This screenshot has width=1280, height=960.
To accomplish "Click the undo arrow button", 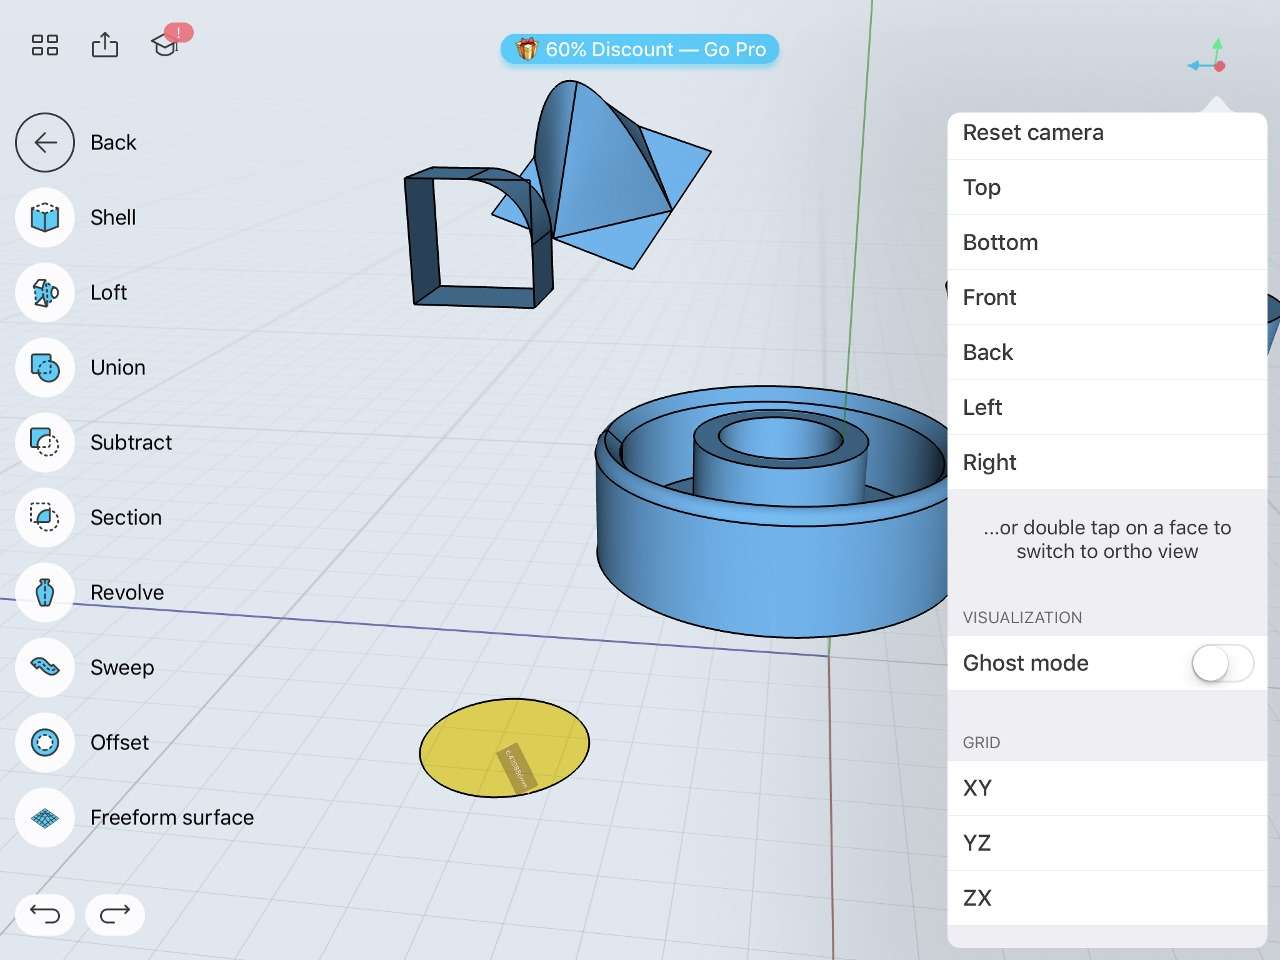I will point(45,914).
